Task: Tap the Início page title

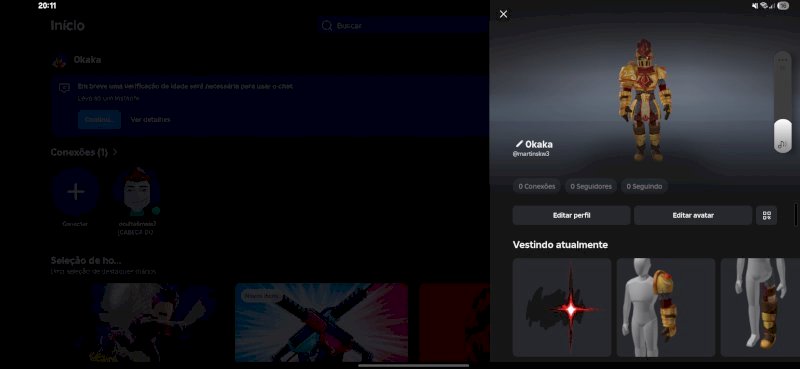Action: coord(67,25)
